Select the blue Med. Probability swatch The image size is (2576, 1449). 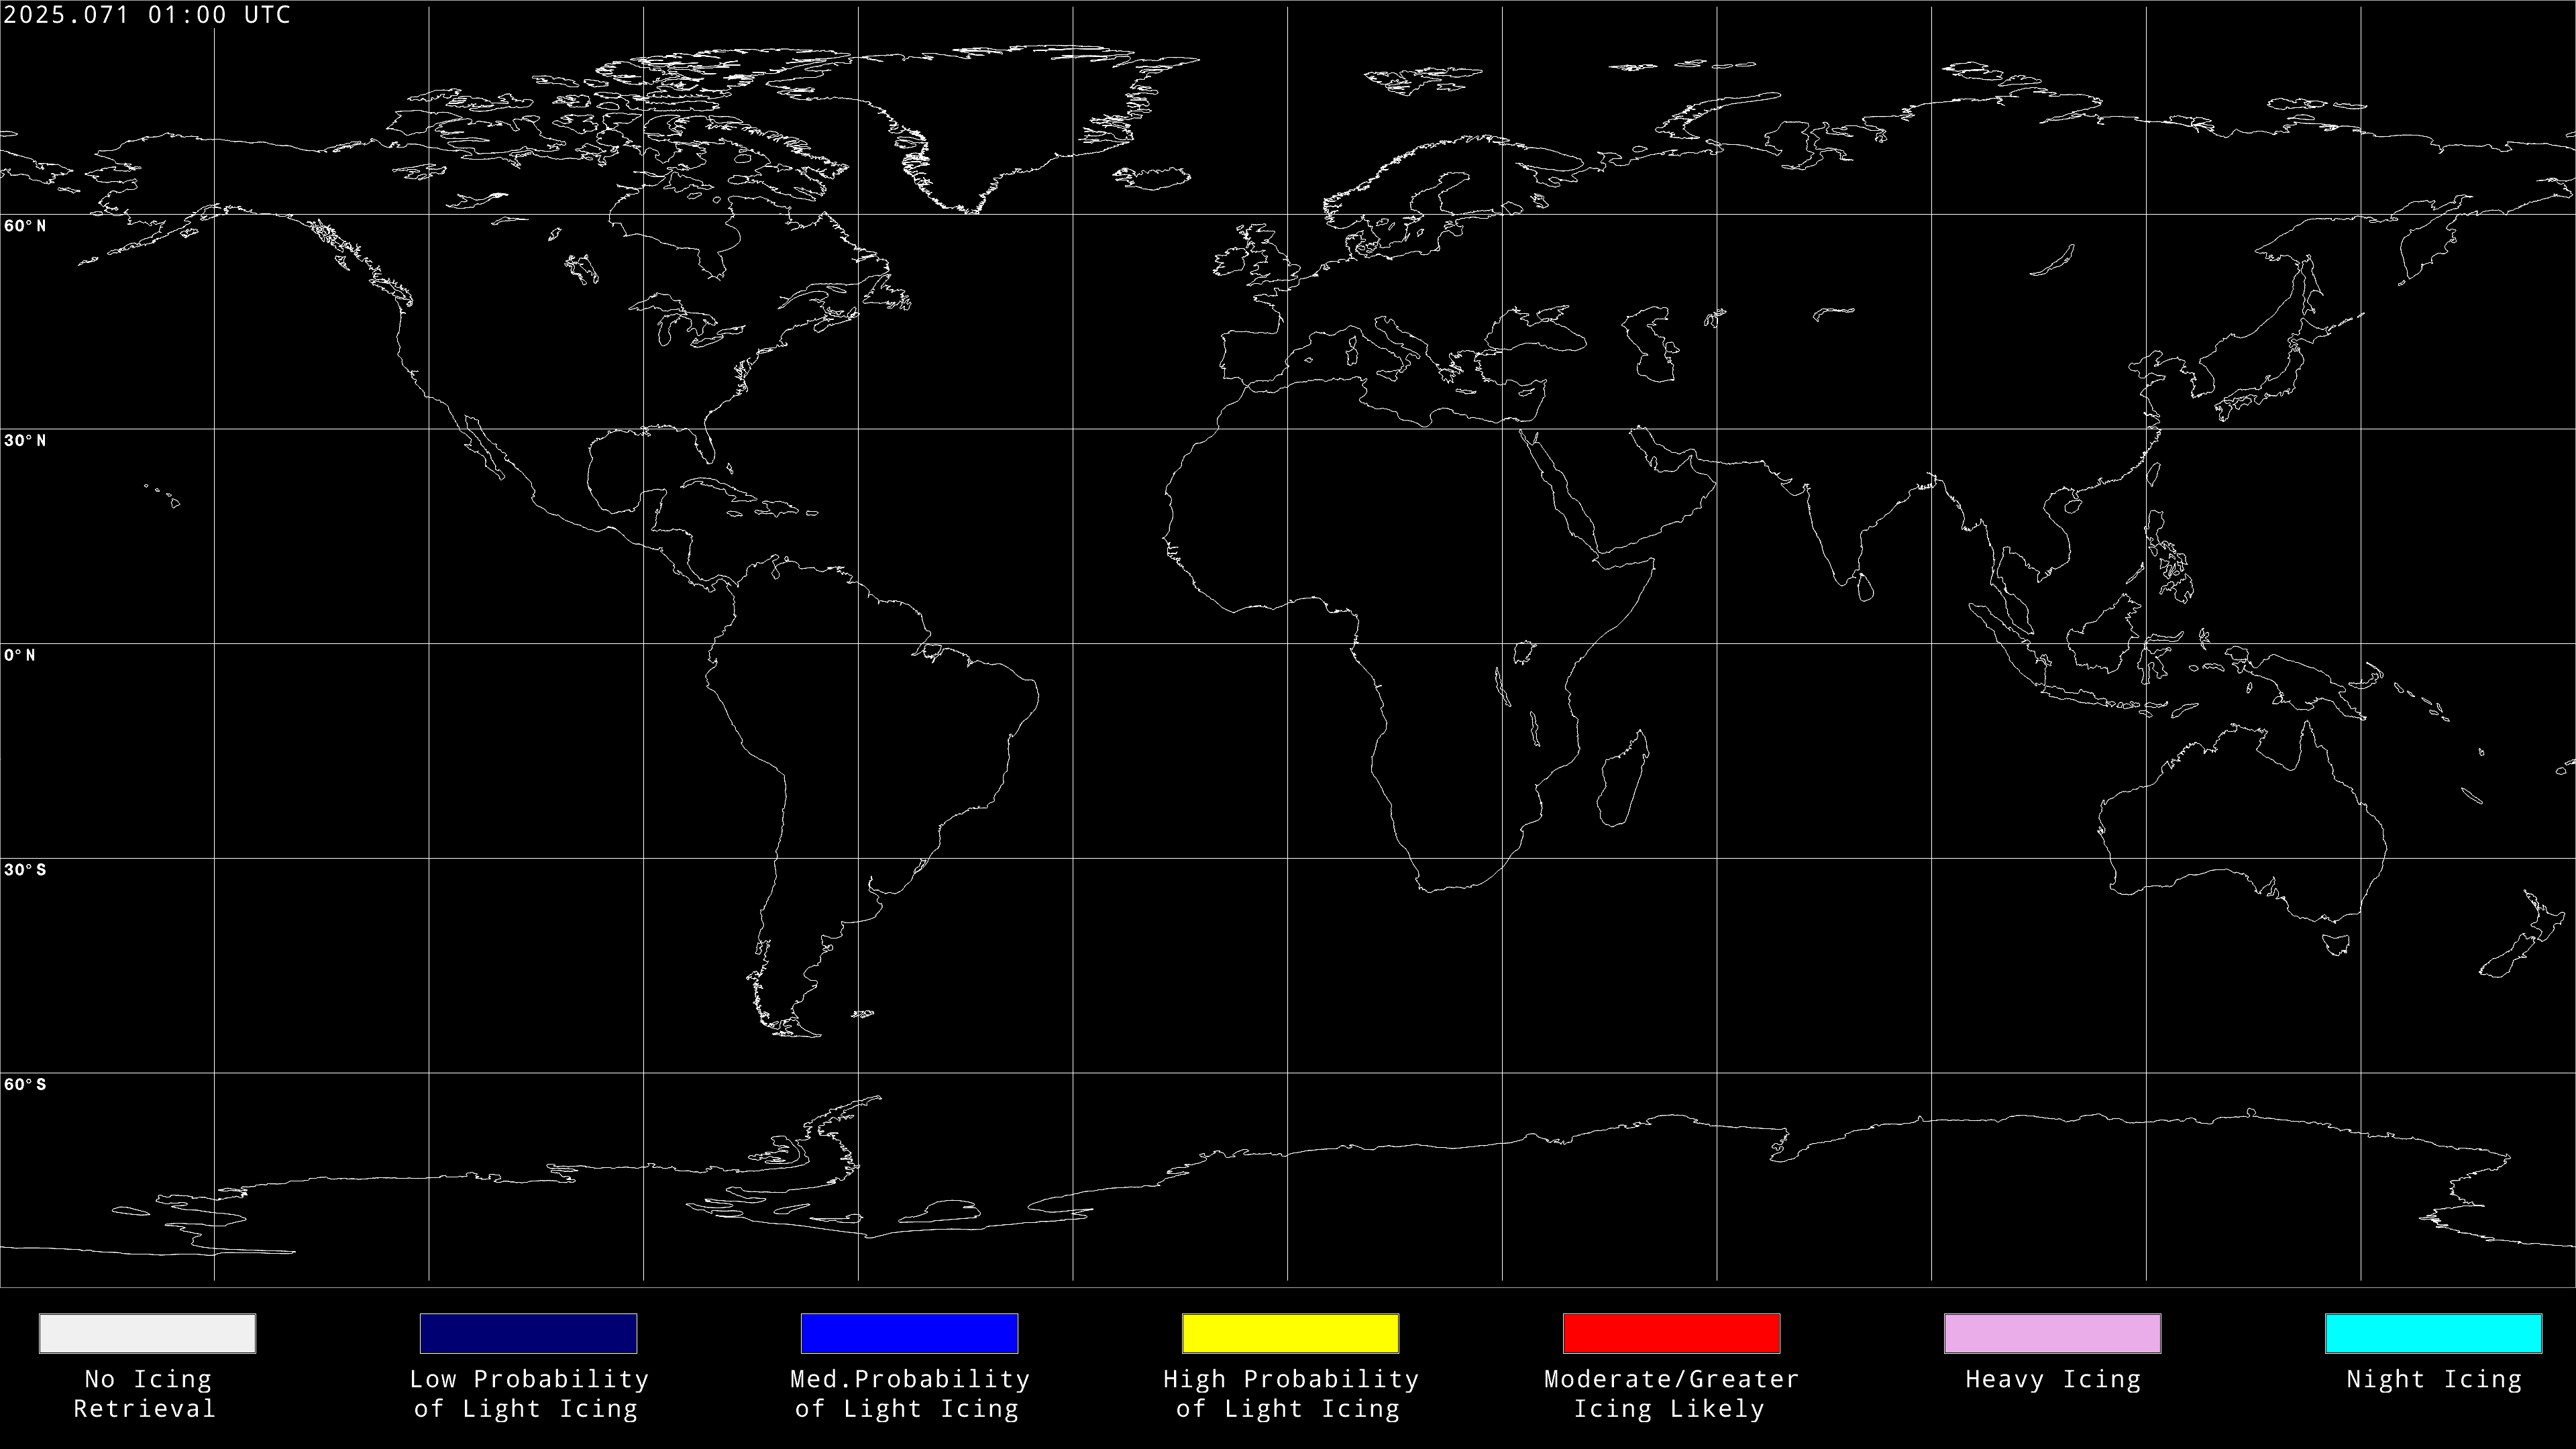coord(909,1333)
